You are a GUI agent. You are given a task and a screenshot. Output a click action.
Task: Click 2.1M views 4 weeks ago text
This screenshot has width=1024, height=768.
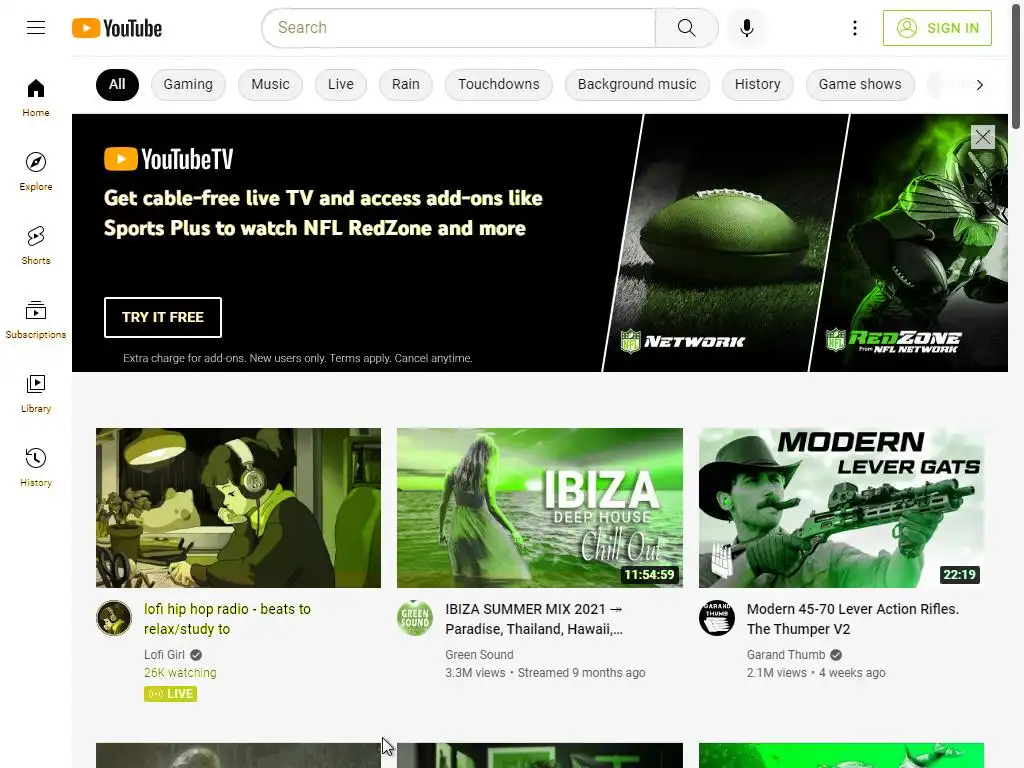[x=816, y=673]
